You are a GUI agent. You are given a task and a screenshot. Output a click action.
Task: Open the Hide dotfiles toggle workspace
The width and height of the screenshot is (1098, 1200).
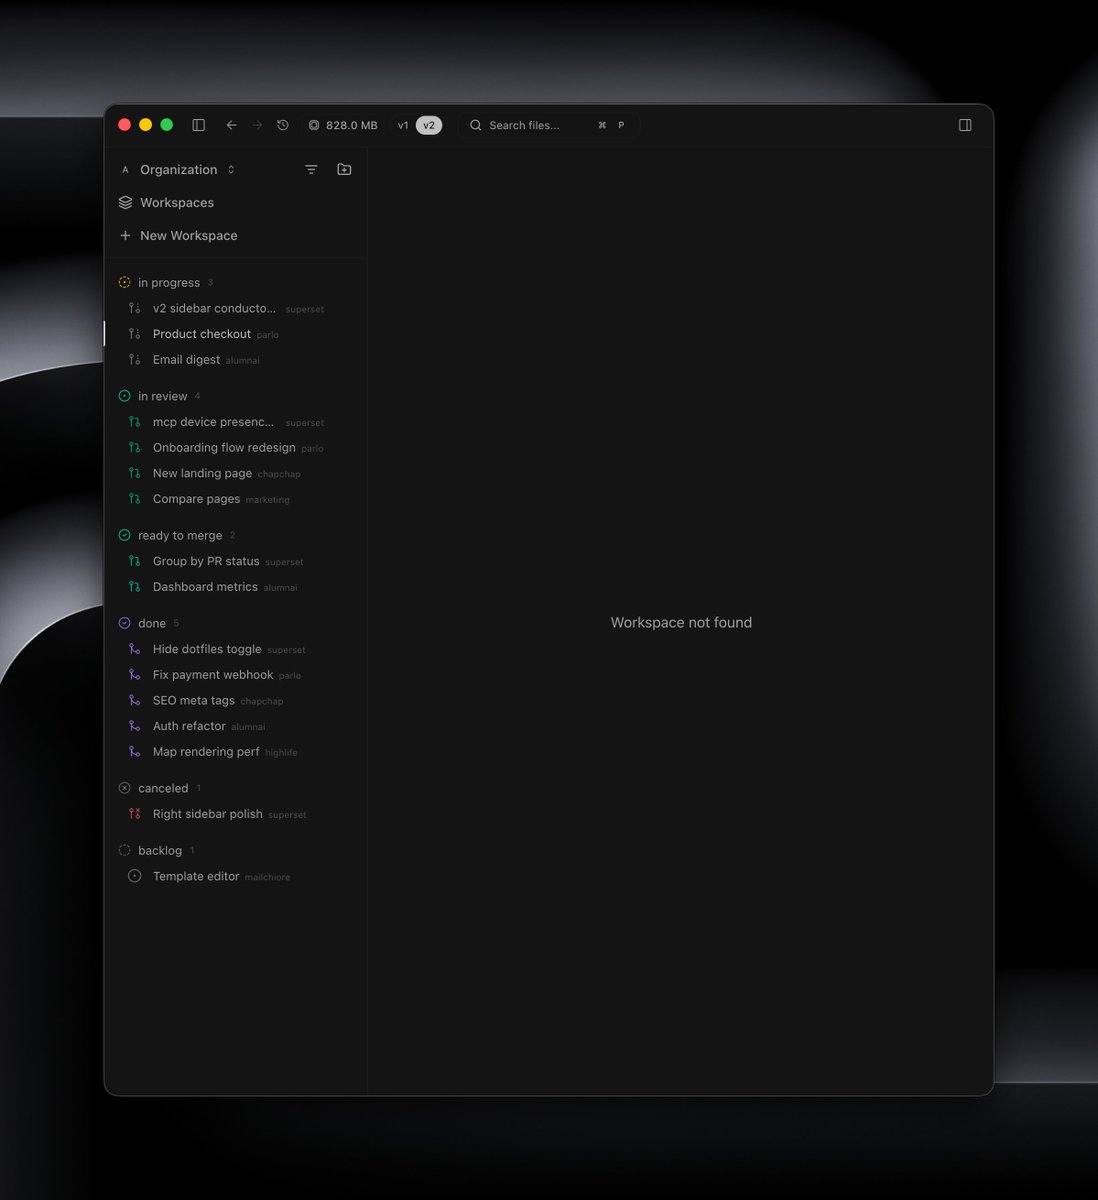click(235, 649)
